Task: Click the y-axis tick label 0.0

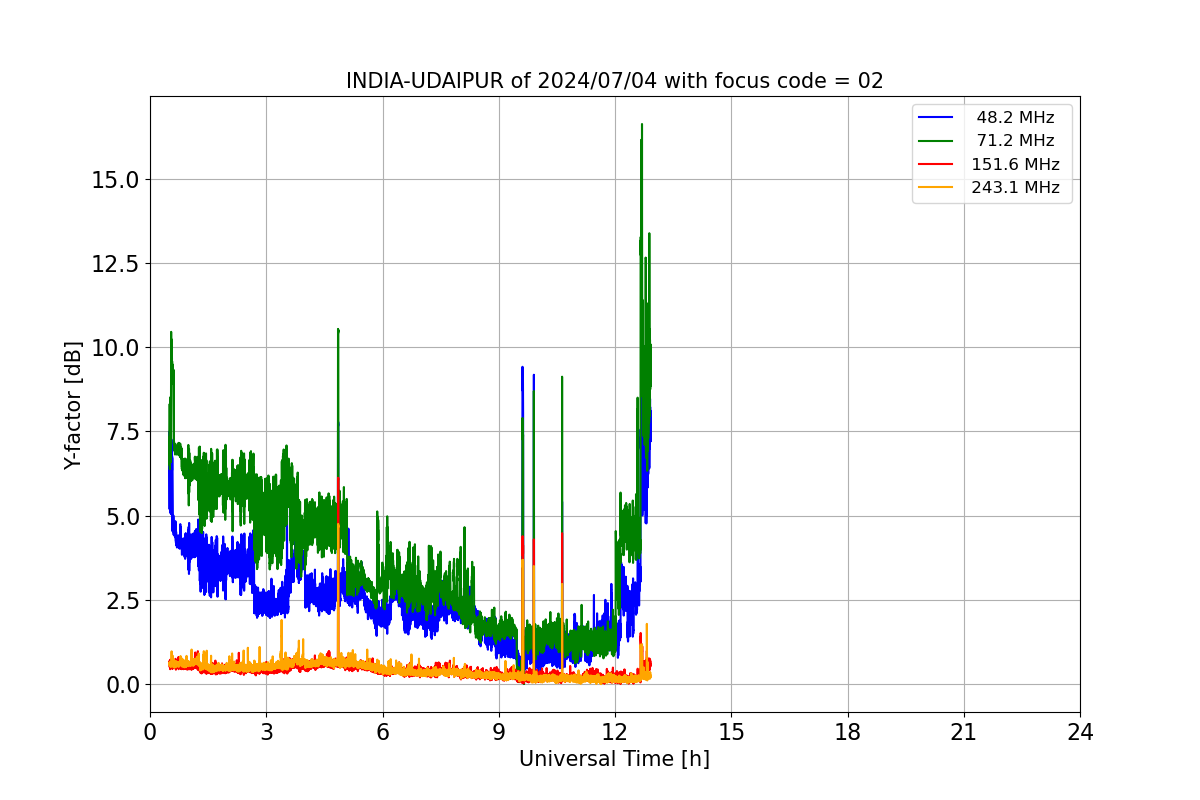Action: click(x=123, y=685)
